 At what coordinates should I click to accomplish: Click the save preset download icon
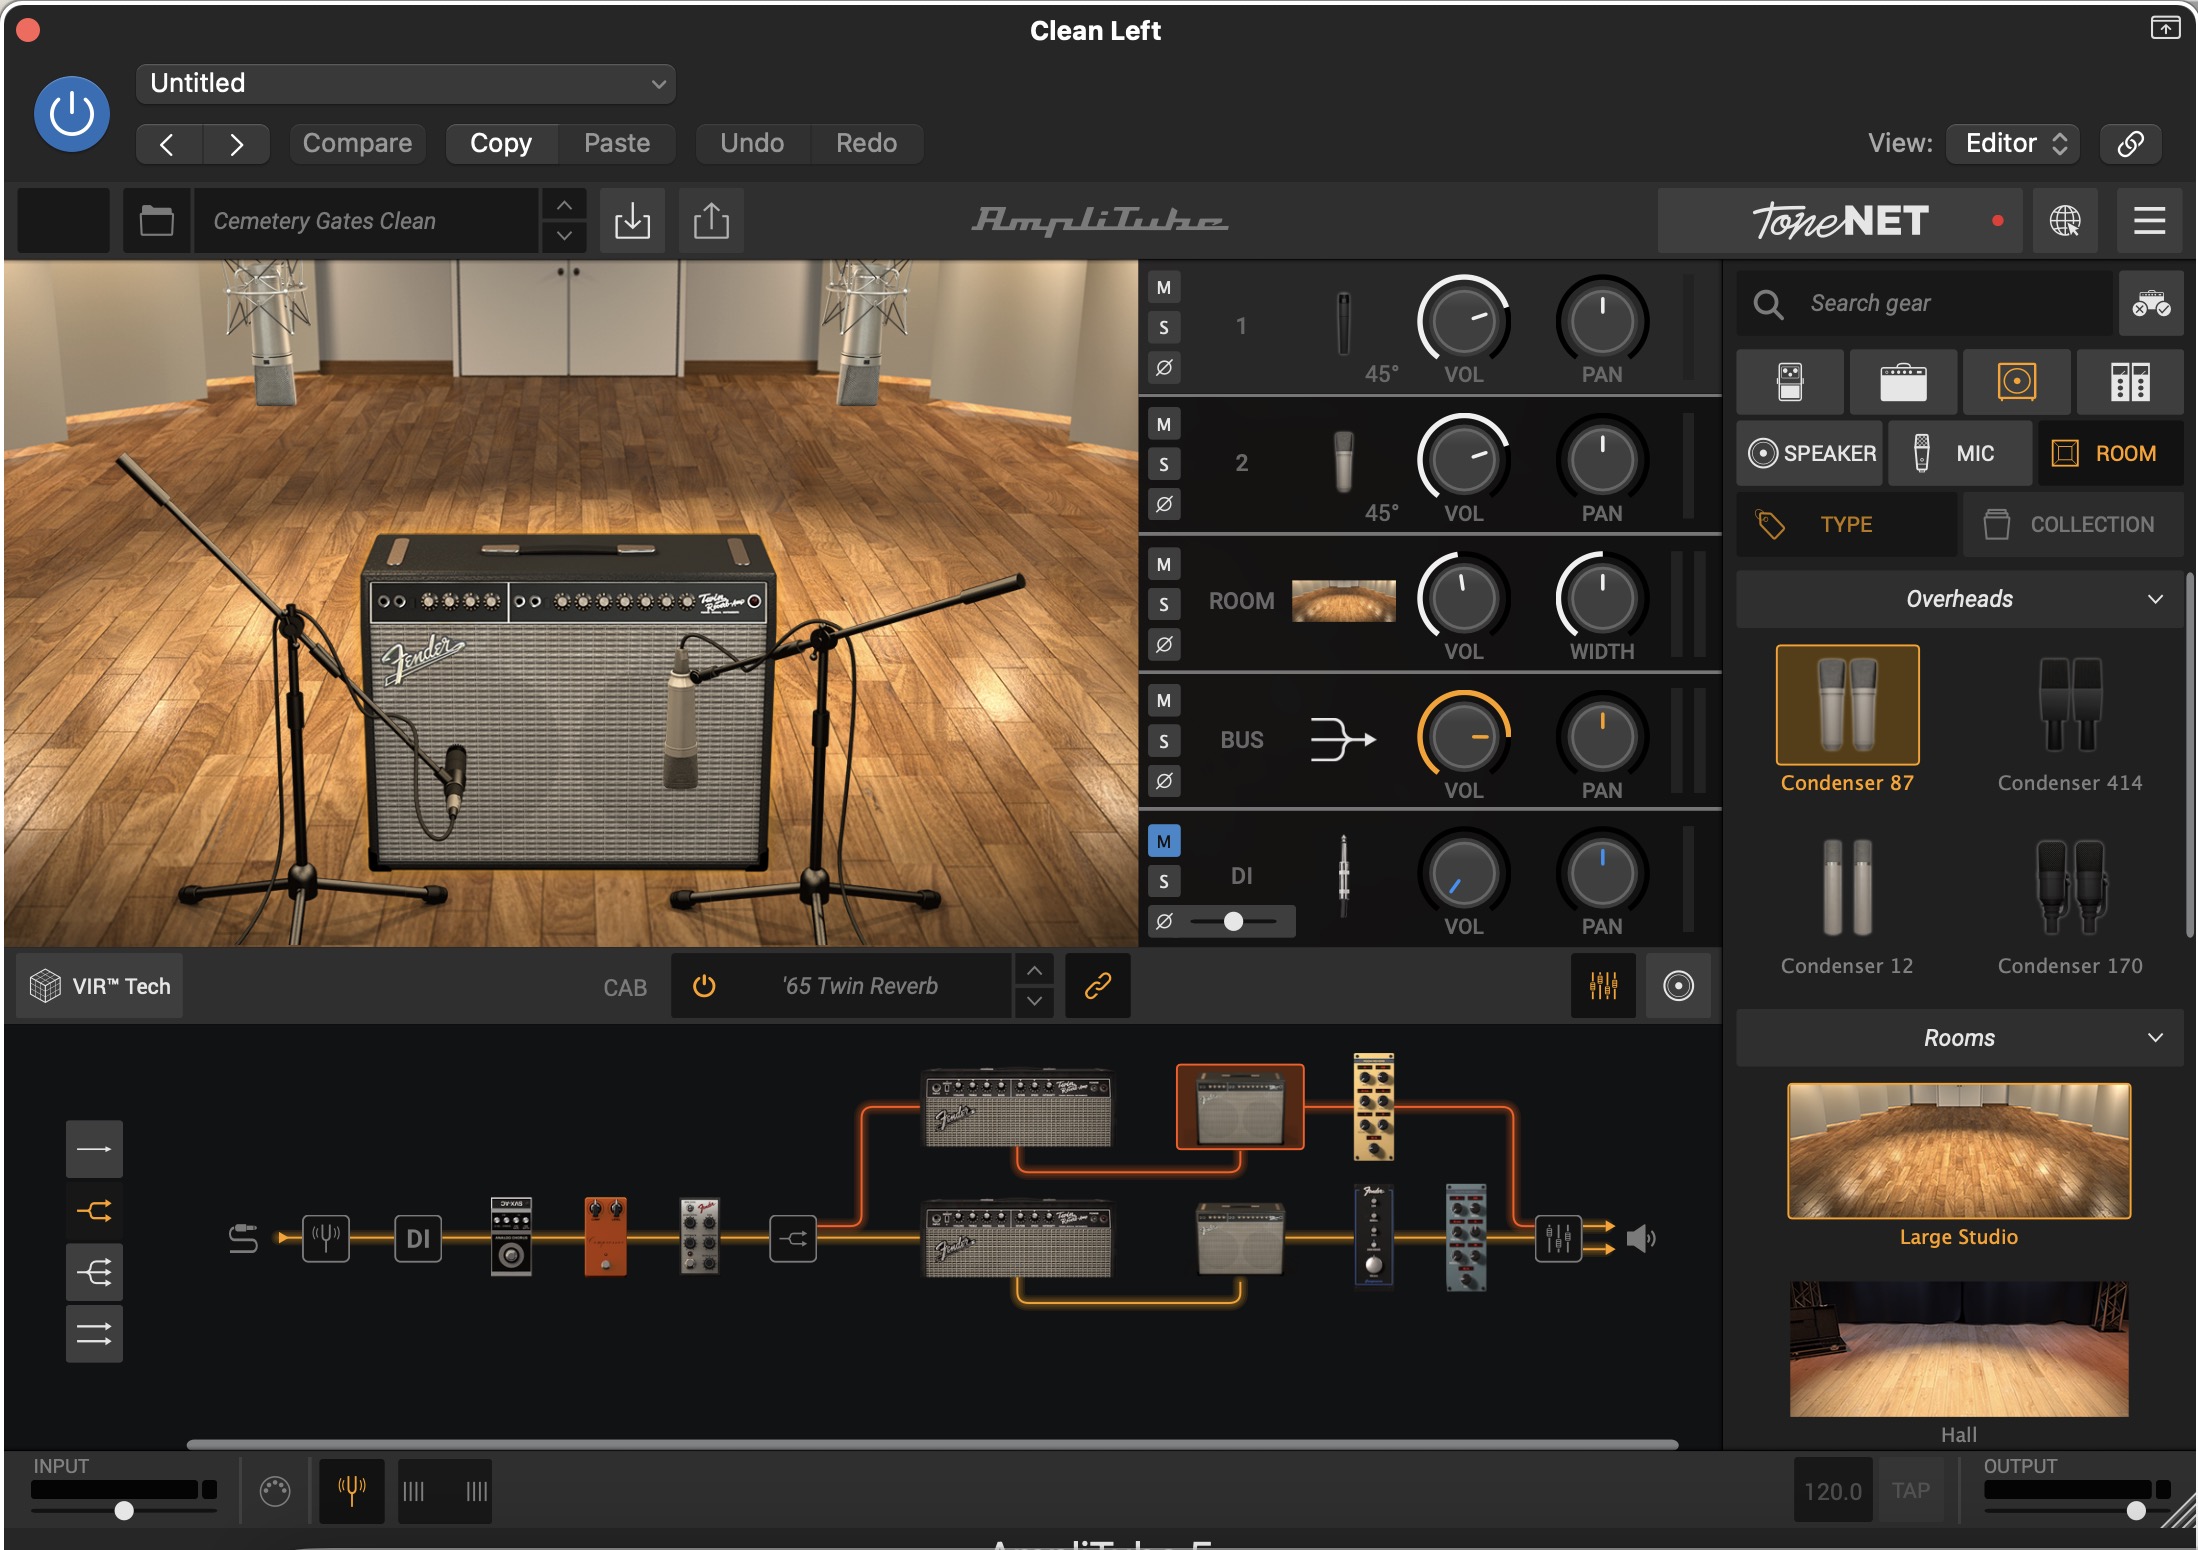pos(632,221)
